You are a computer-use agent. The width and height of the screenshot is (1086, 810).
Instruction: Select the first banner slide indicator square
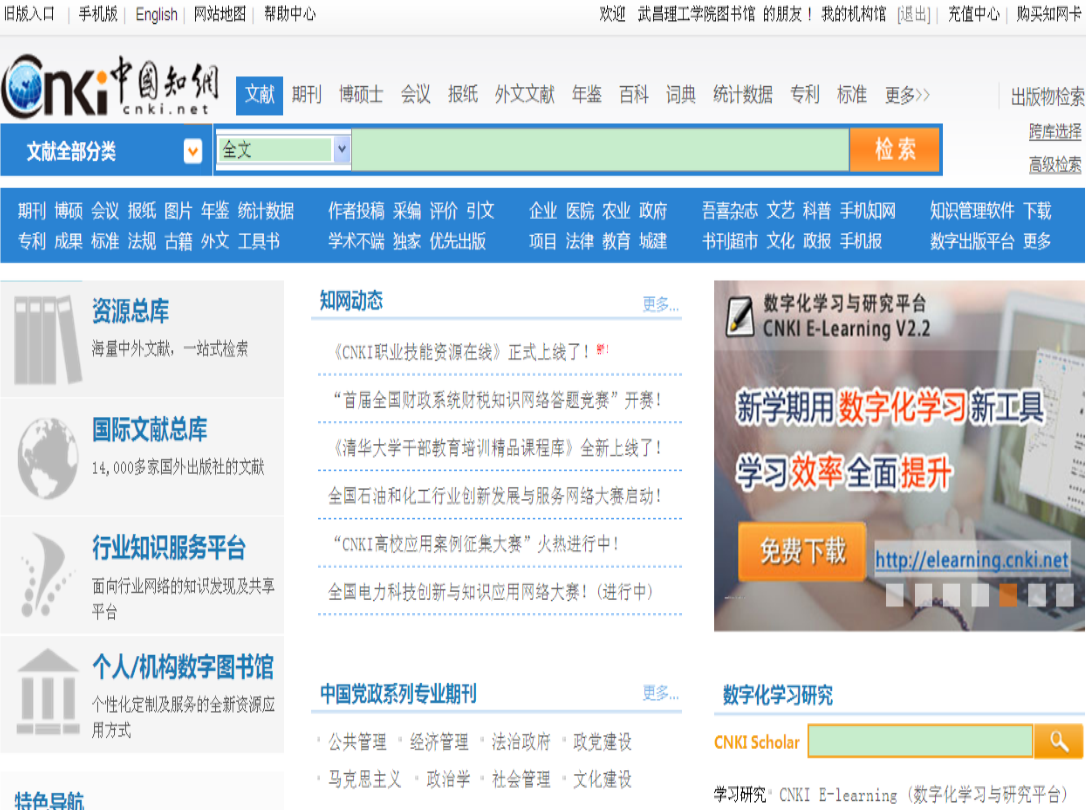click(894, 595)
